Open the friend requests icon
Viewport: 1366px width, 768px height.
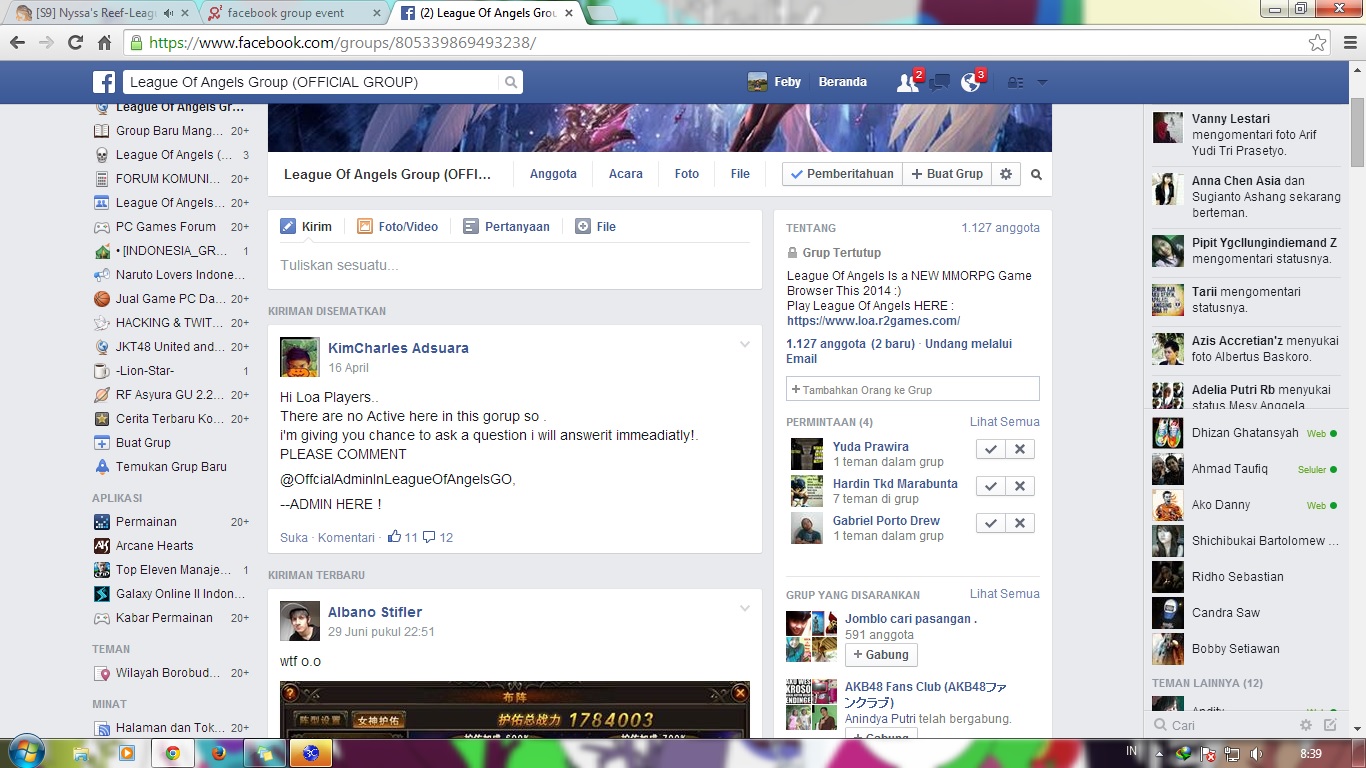pyautogui.click(x=908, y=83)
